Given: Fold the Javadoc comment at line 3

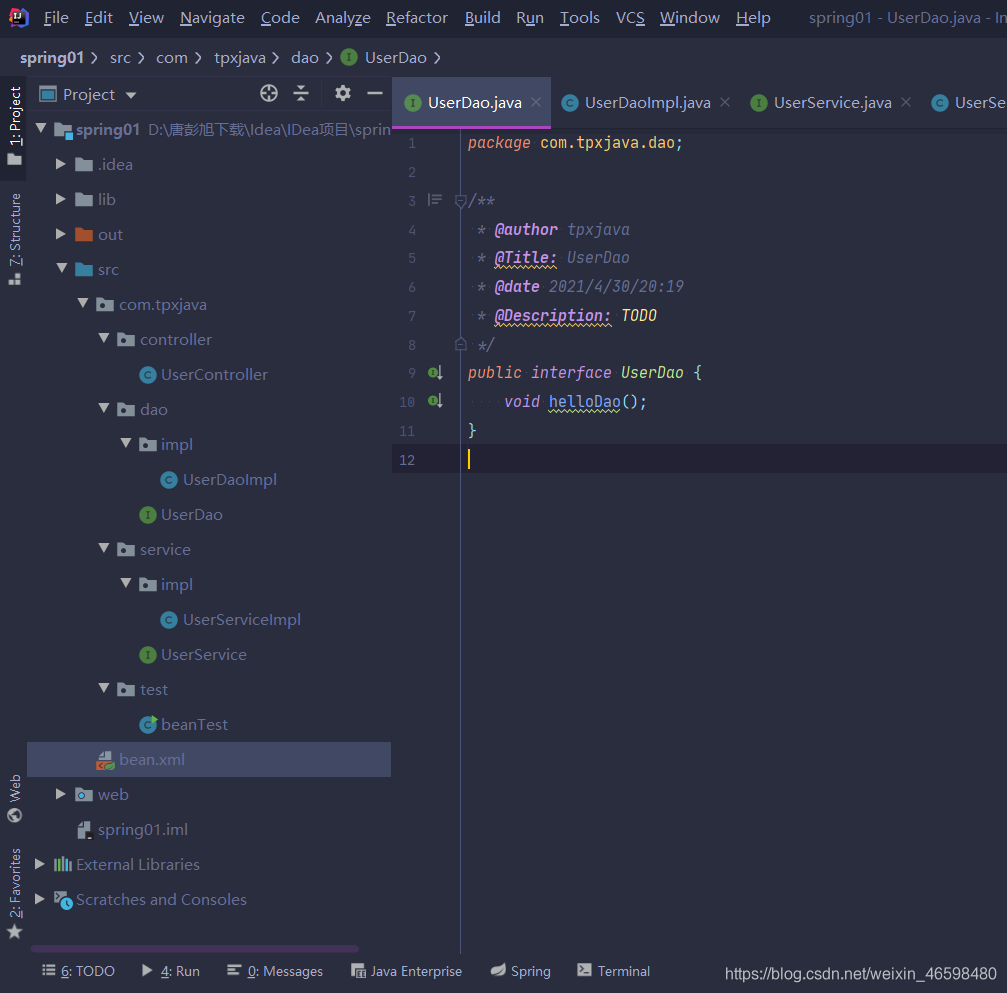Looking at the screenshot, I should [x=460, y=201].
